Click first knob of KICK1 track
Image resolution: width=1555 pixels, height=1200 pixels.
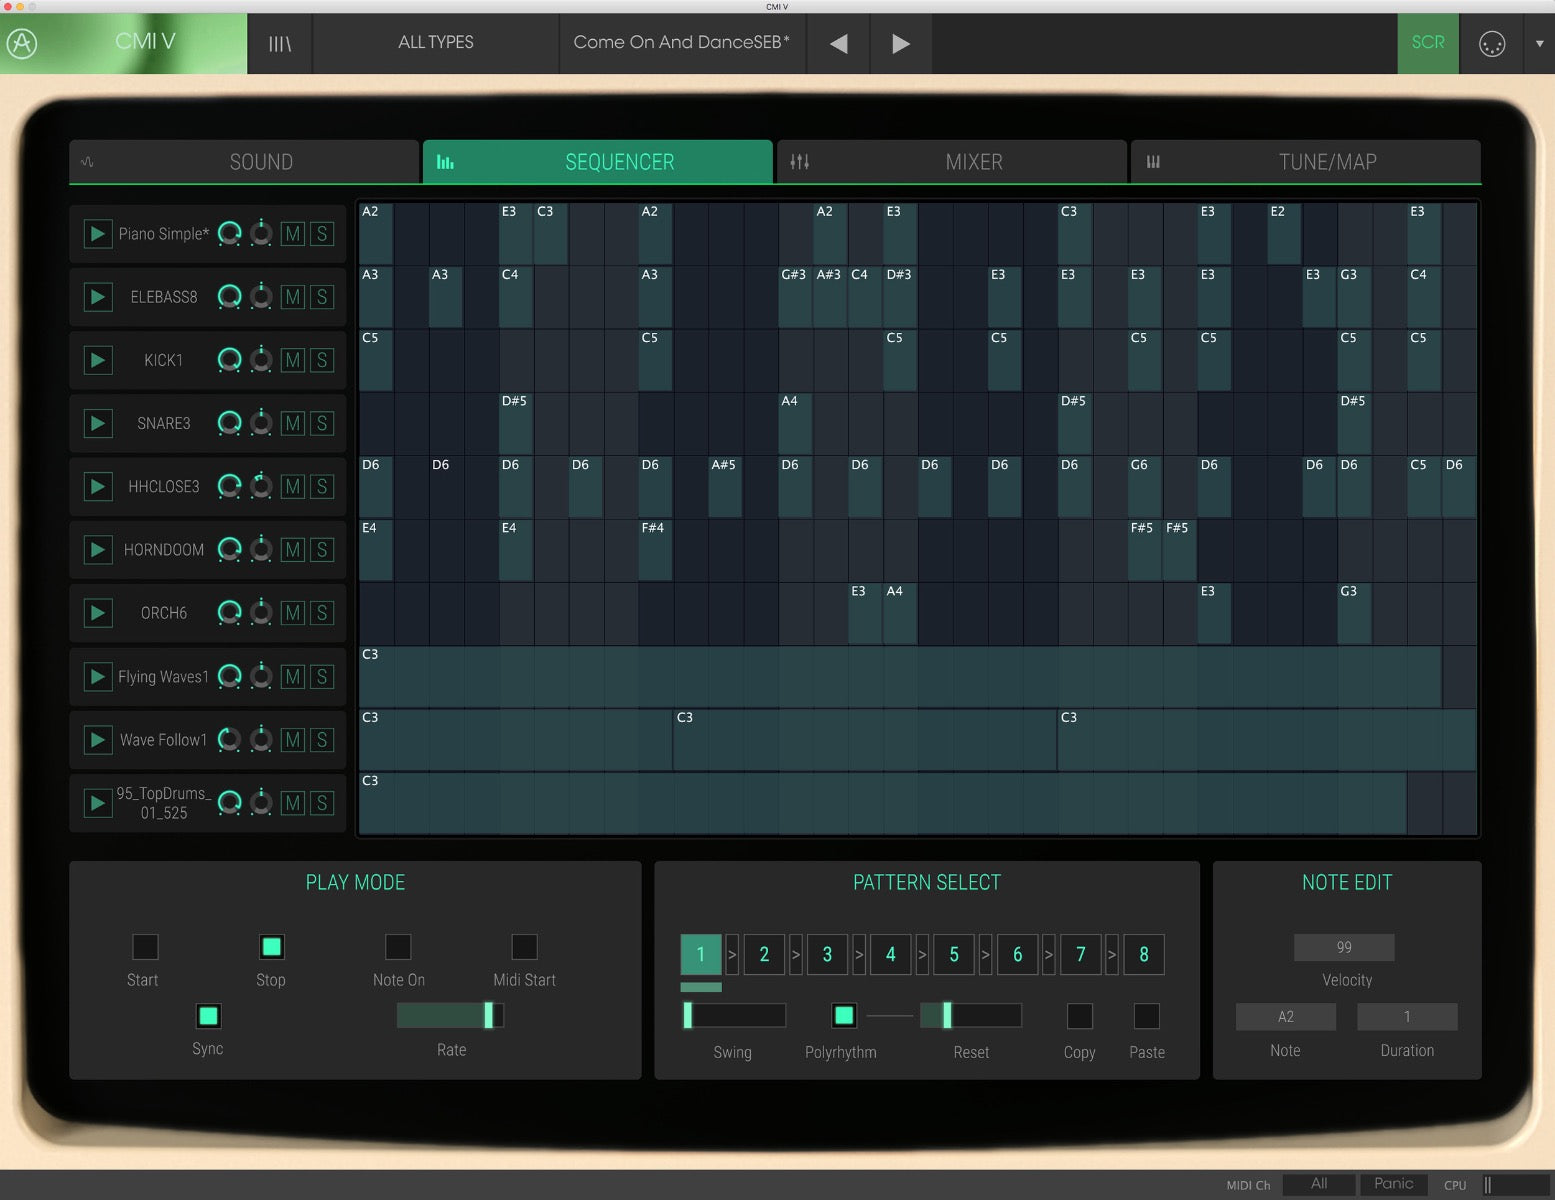pos(230,360)
